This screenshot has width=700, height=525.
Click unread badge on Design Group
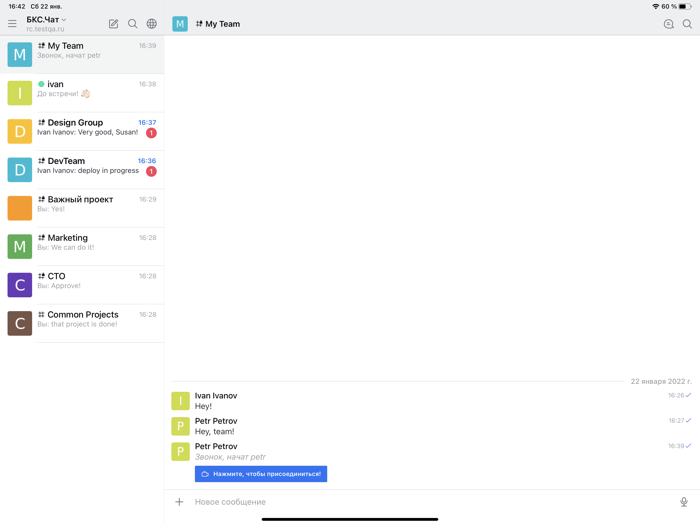click(151, 133)
